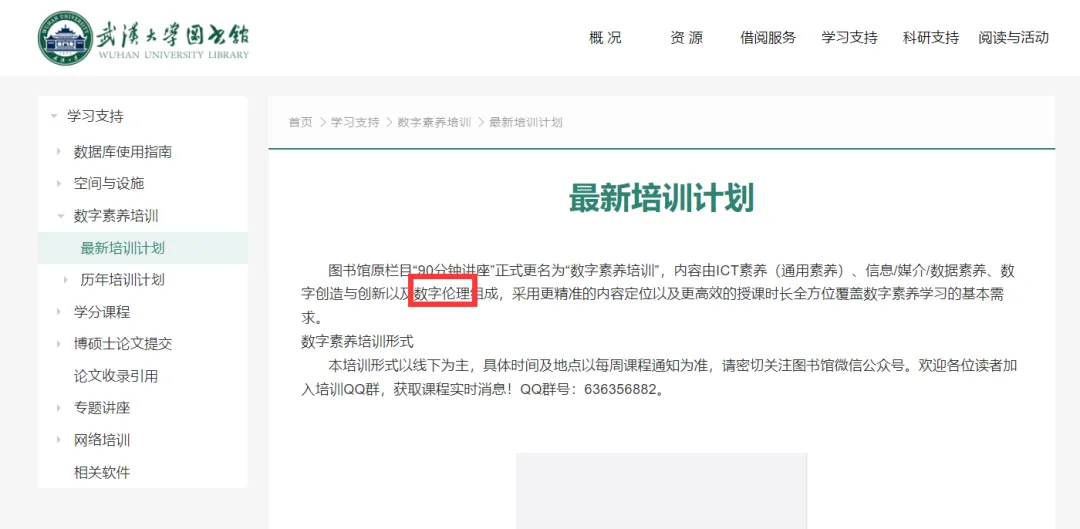Open 学分课程 in the sidebar
The width and height of the screenshot is (1080, 529).
click(x=101, y=312)
